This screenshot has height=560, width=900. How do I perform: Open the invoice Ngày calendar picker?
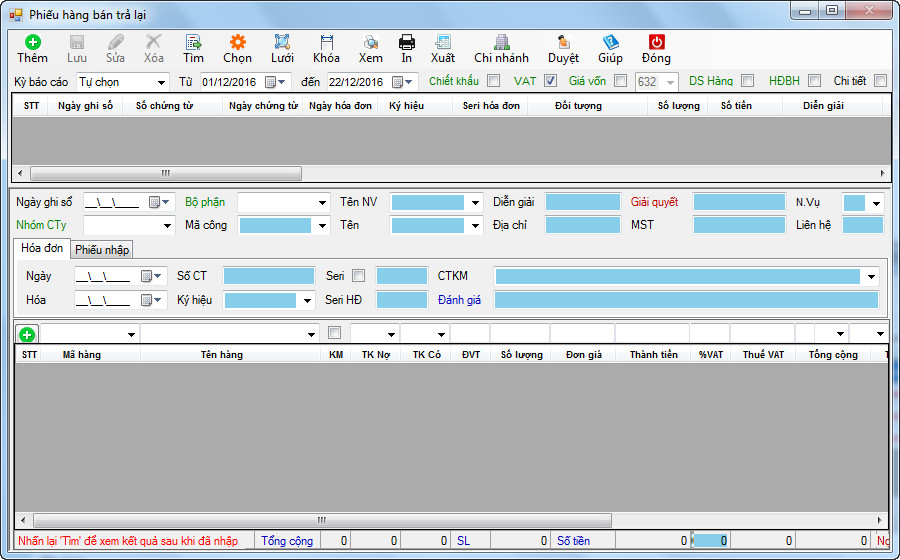tap(151, 276)
